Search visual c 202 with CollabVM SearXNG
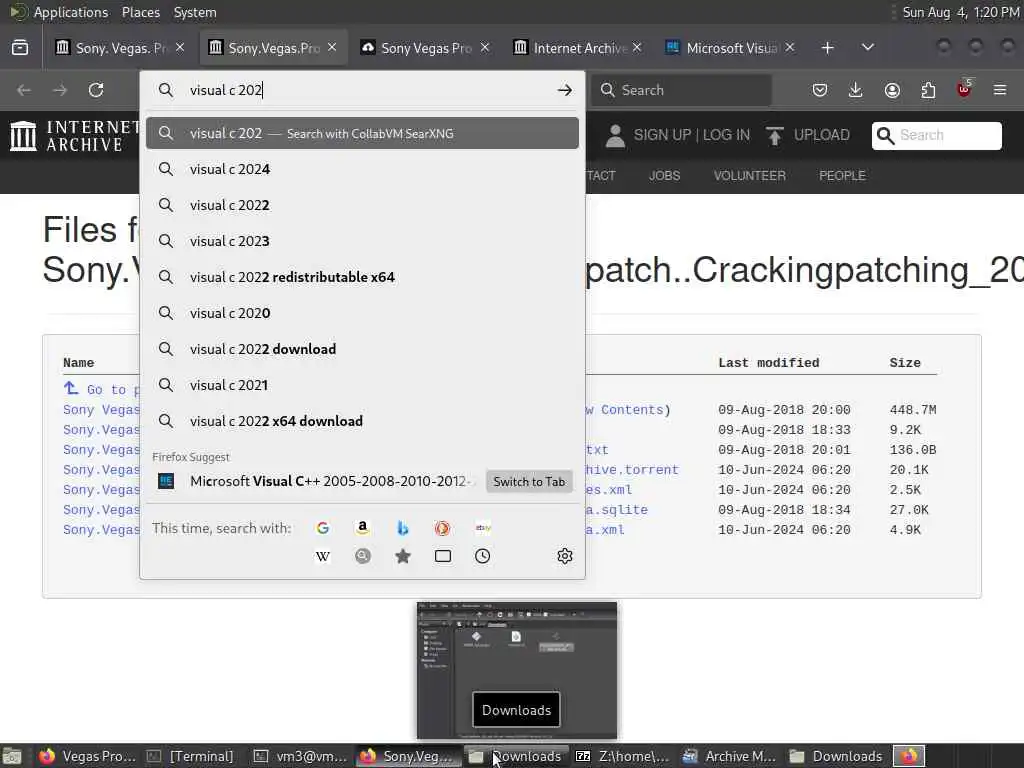 point(362,133)
